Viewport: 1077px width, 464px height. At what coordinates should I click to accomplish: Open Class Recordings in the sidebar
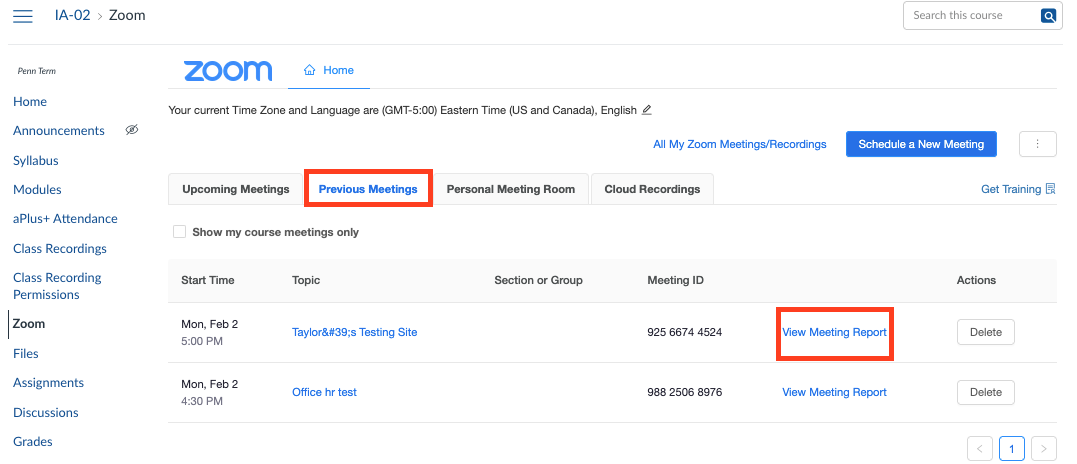[60, 248]
